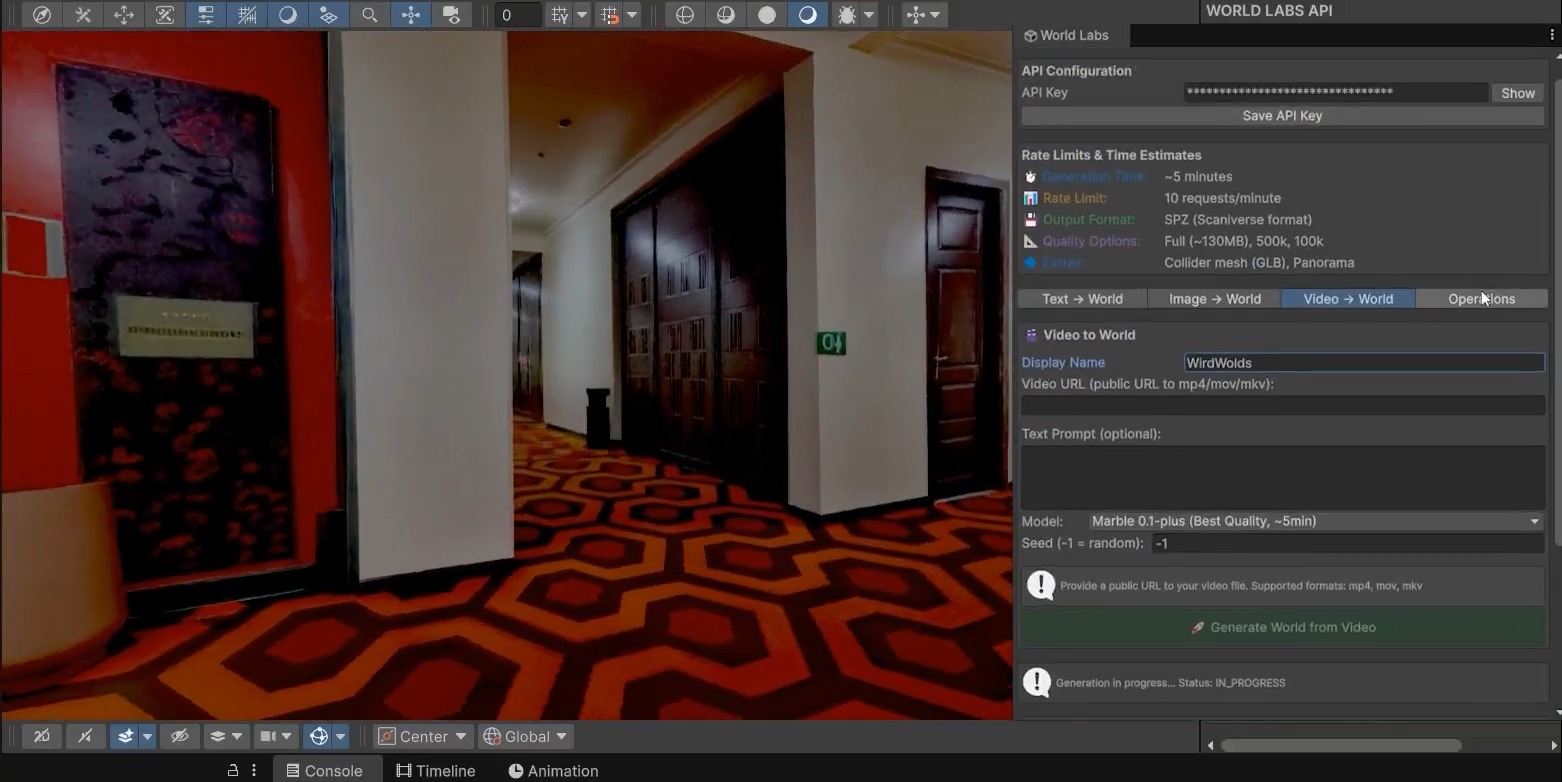Open the World Labs panel kebab menu
The height and width of the screenshot is (782, 1562).
point(1552,35)
